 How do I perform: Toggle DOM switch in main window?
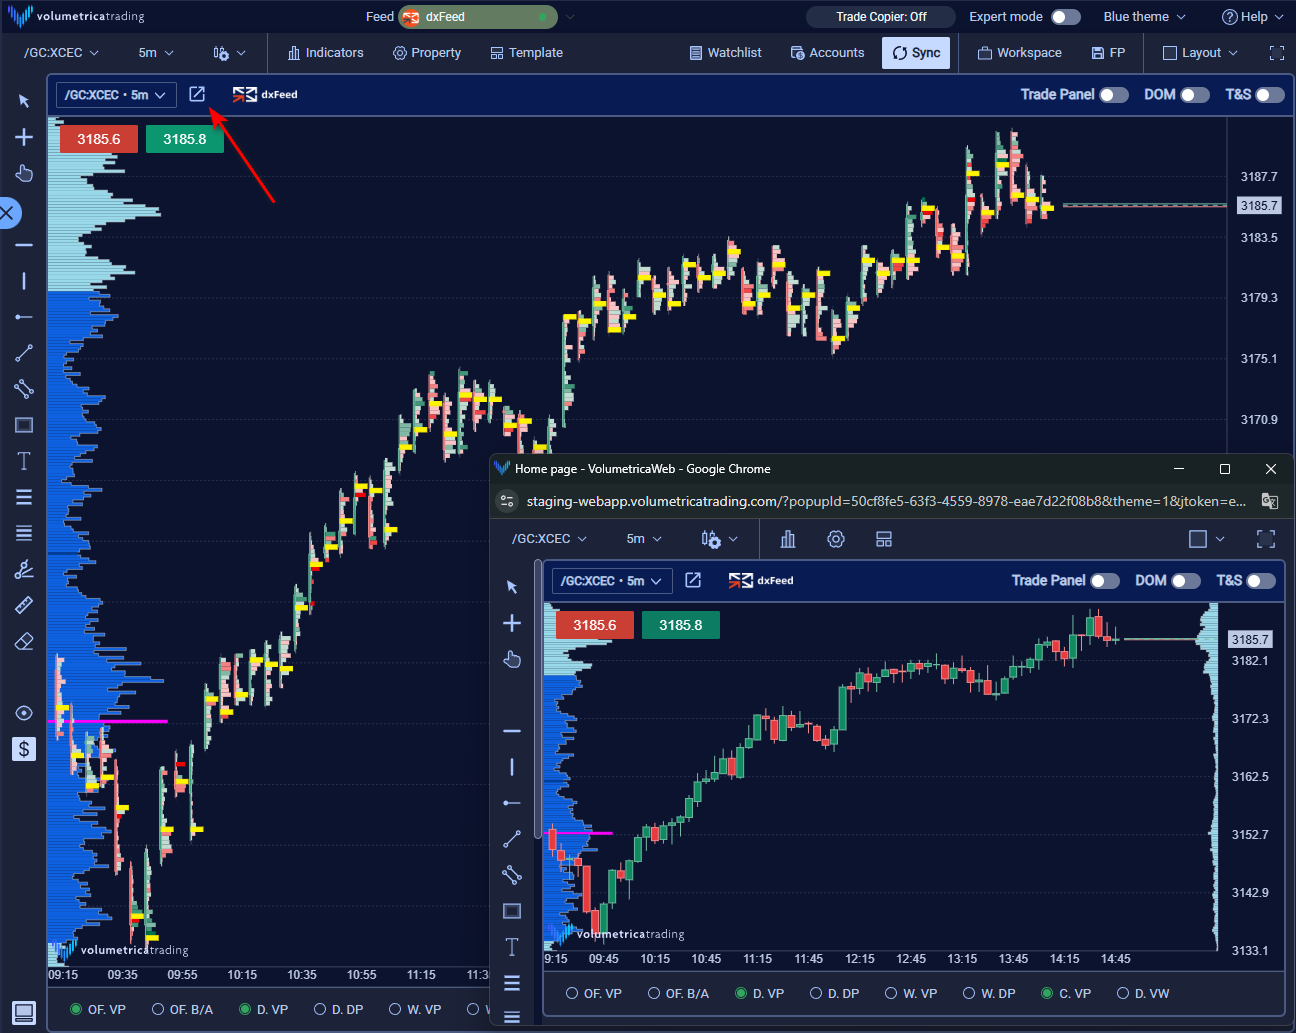(1195, 95)
